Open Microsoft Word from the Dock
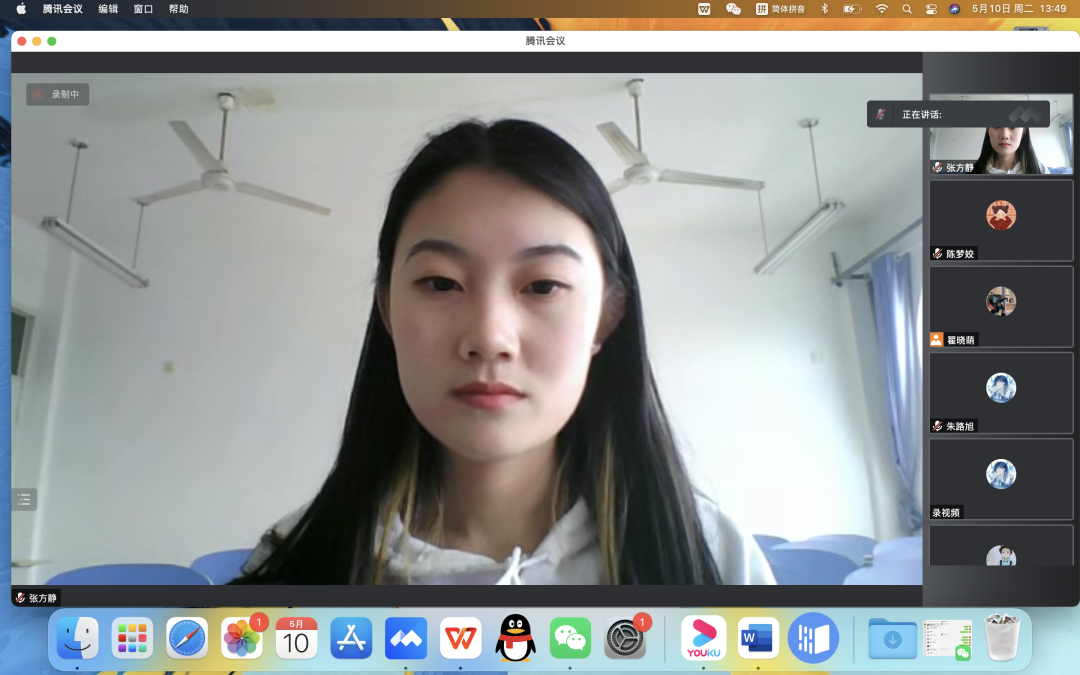The image size is (1080, 675). click(758, 638)
